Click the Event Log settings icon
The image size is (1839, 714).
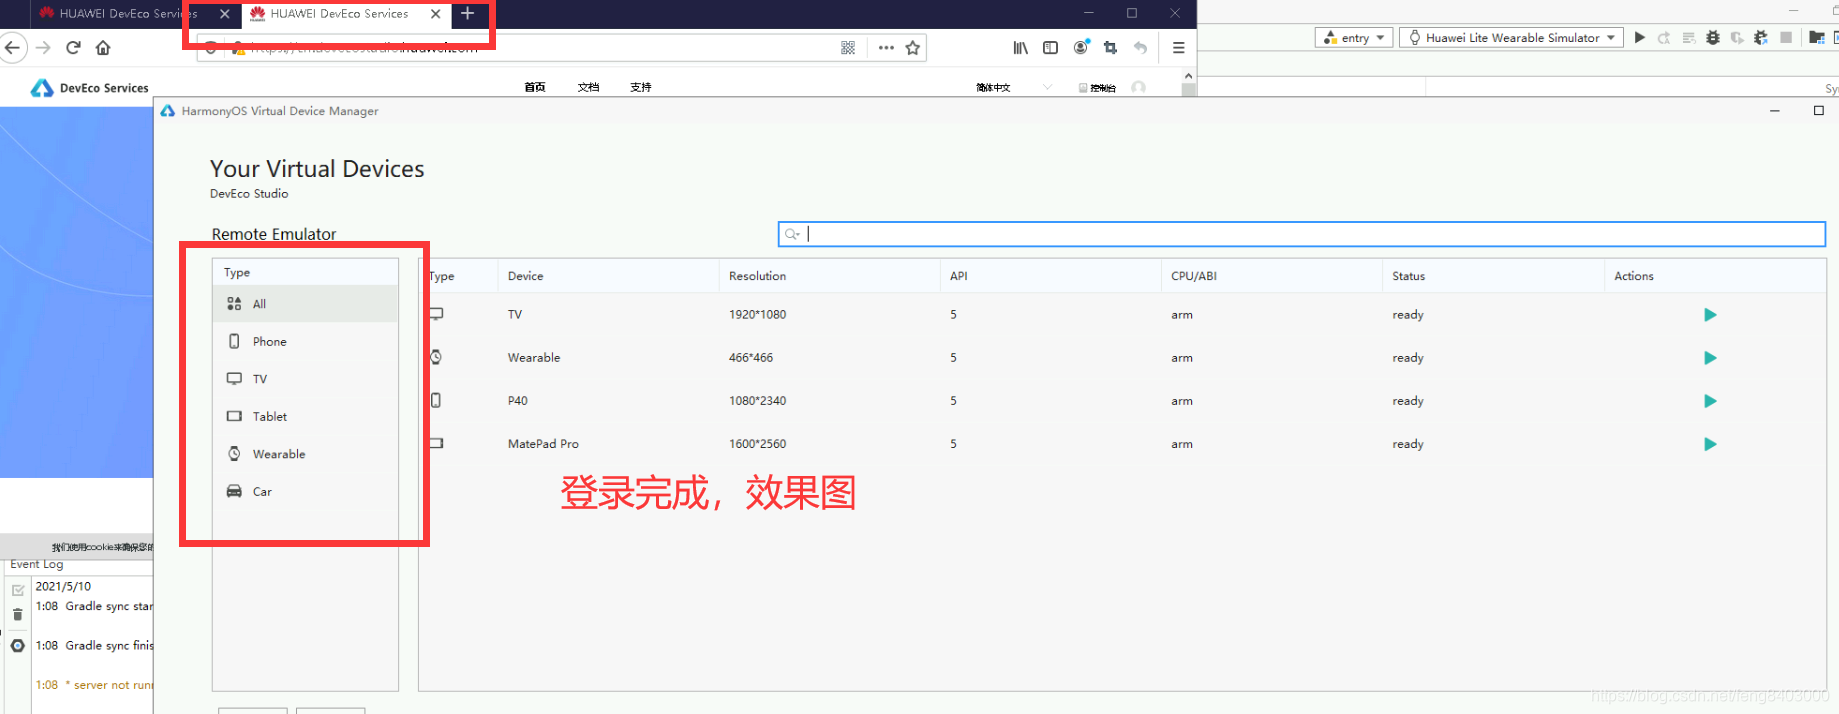17,646
